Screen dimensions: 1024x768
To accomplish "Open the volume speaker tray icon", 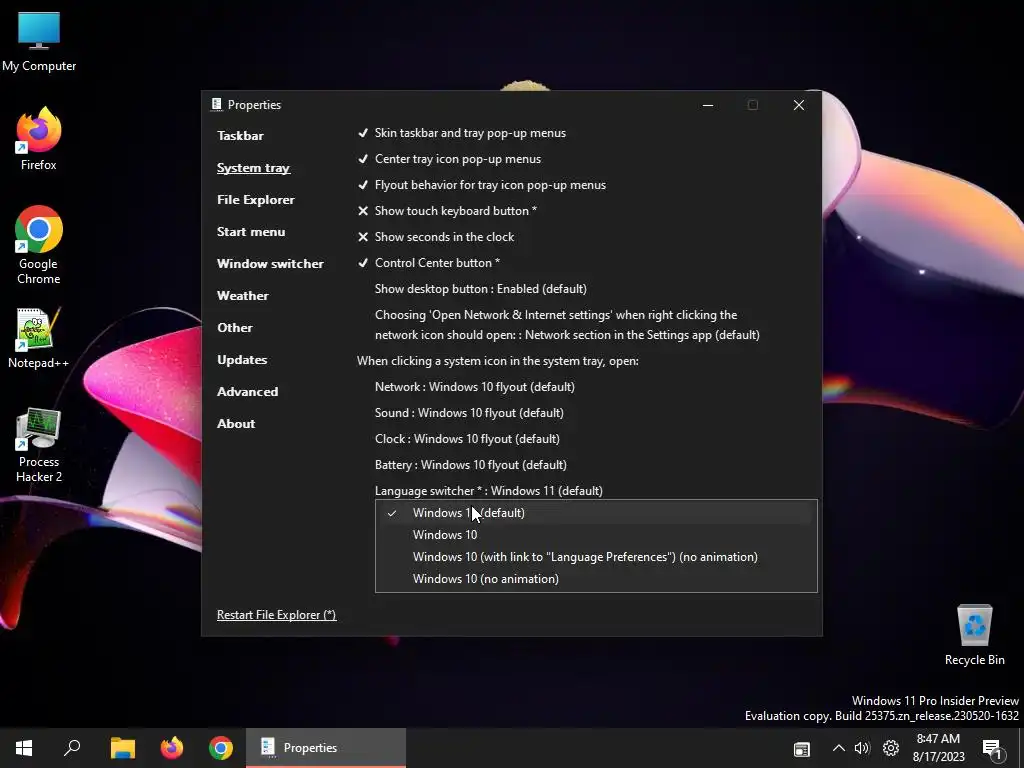I will coord(862,748).
